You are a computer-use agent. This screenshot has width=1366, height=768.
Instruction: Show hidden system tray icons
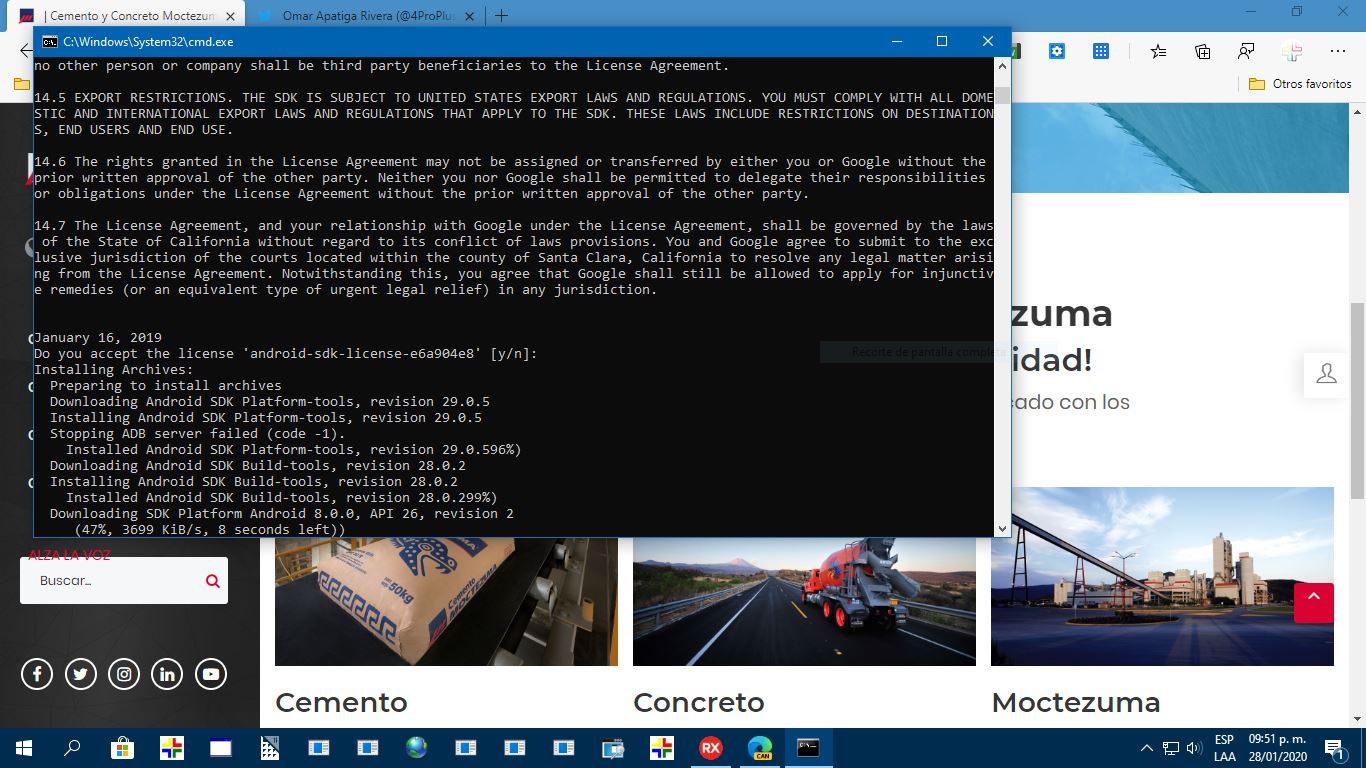click(1147, 748)
